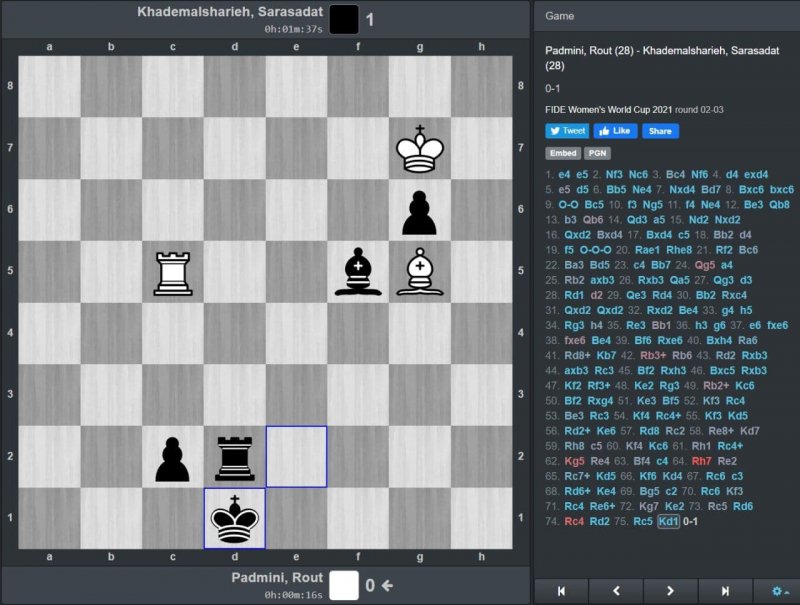Select the white bishop on g5

click(420, 272)
